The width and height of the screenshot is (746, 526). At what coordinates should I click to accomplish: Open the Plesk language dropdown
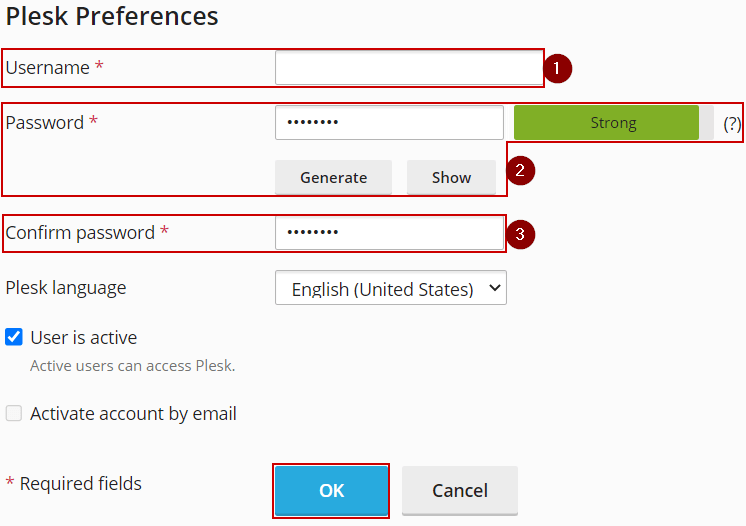point(390,288)
